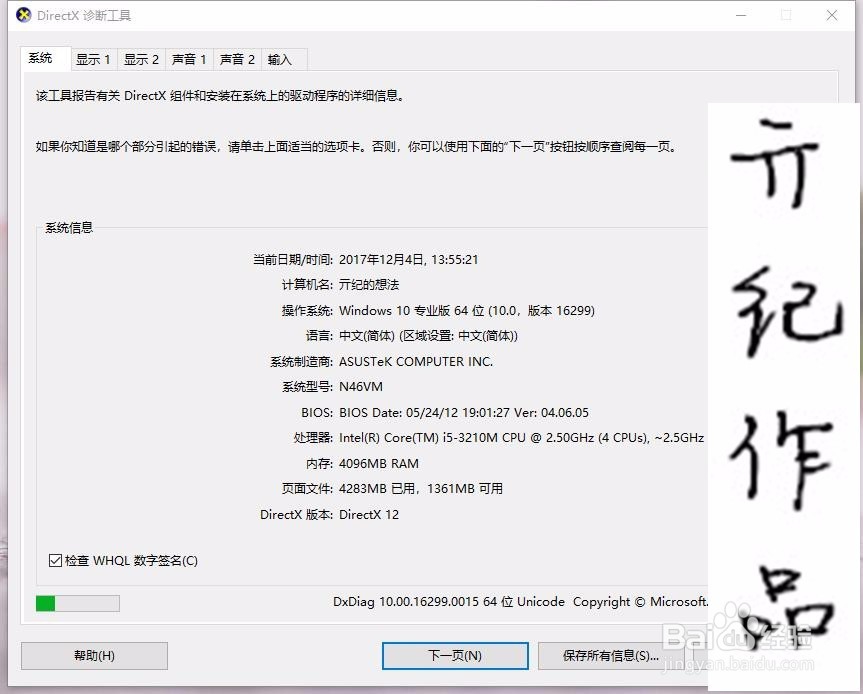Image resolution: width=863 pixels, height=694 pixels.
Task: Click the 当前日期/时间 label
Action: tap(293, 260)
